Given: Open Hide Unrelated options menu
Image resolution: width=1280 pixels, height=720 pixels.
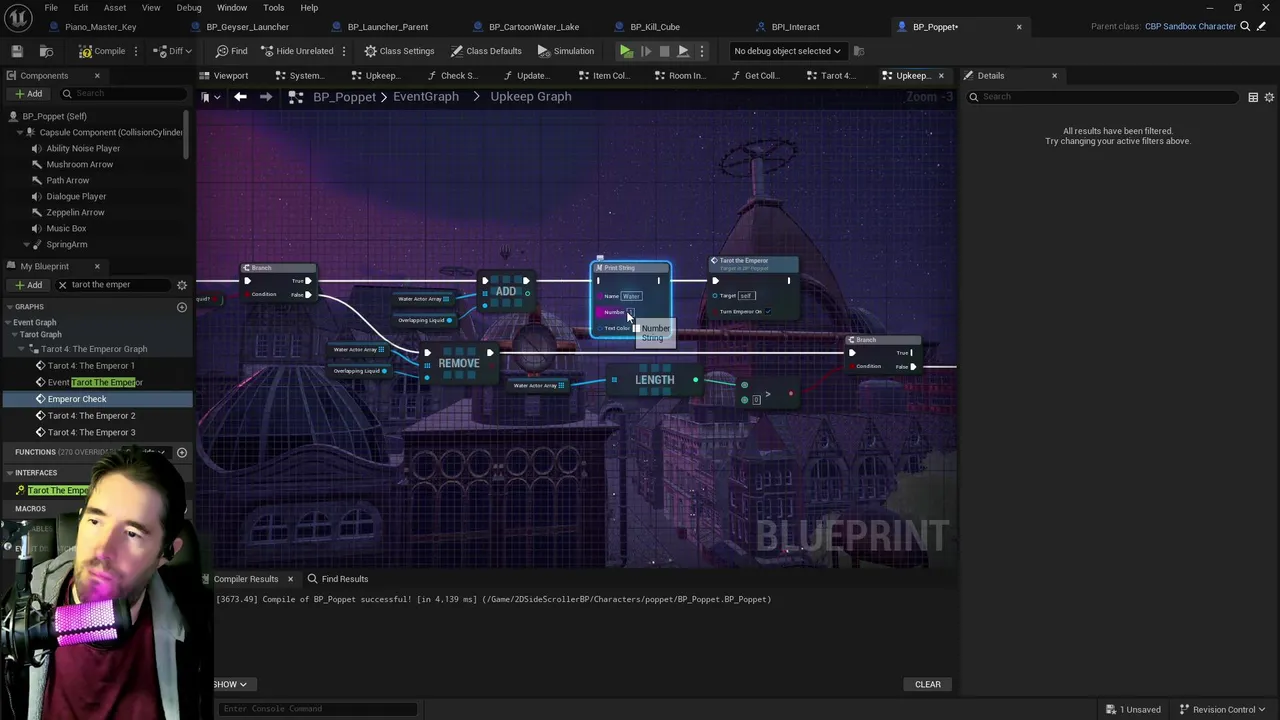Looking at the screenshot, I should [344, 51].
